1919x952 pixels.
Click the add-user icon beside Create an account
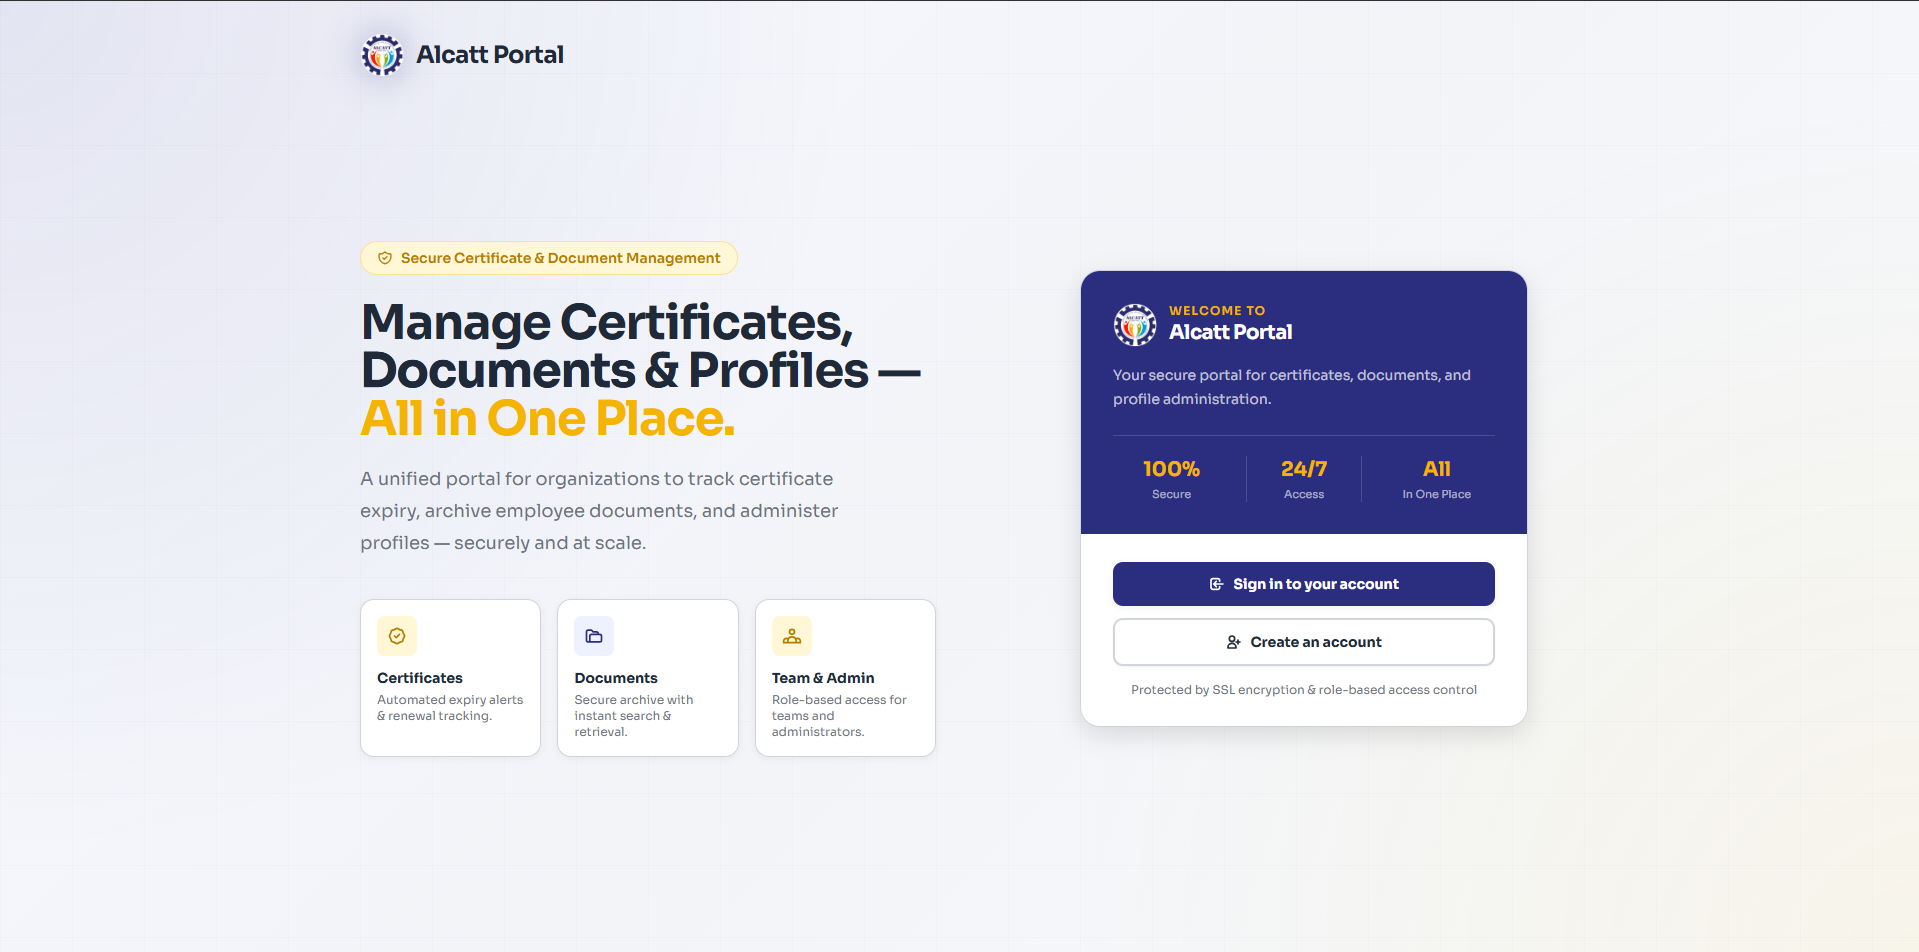[x=1234, y=642]
